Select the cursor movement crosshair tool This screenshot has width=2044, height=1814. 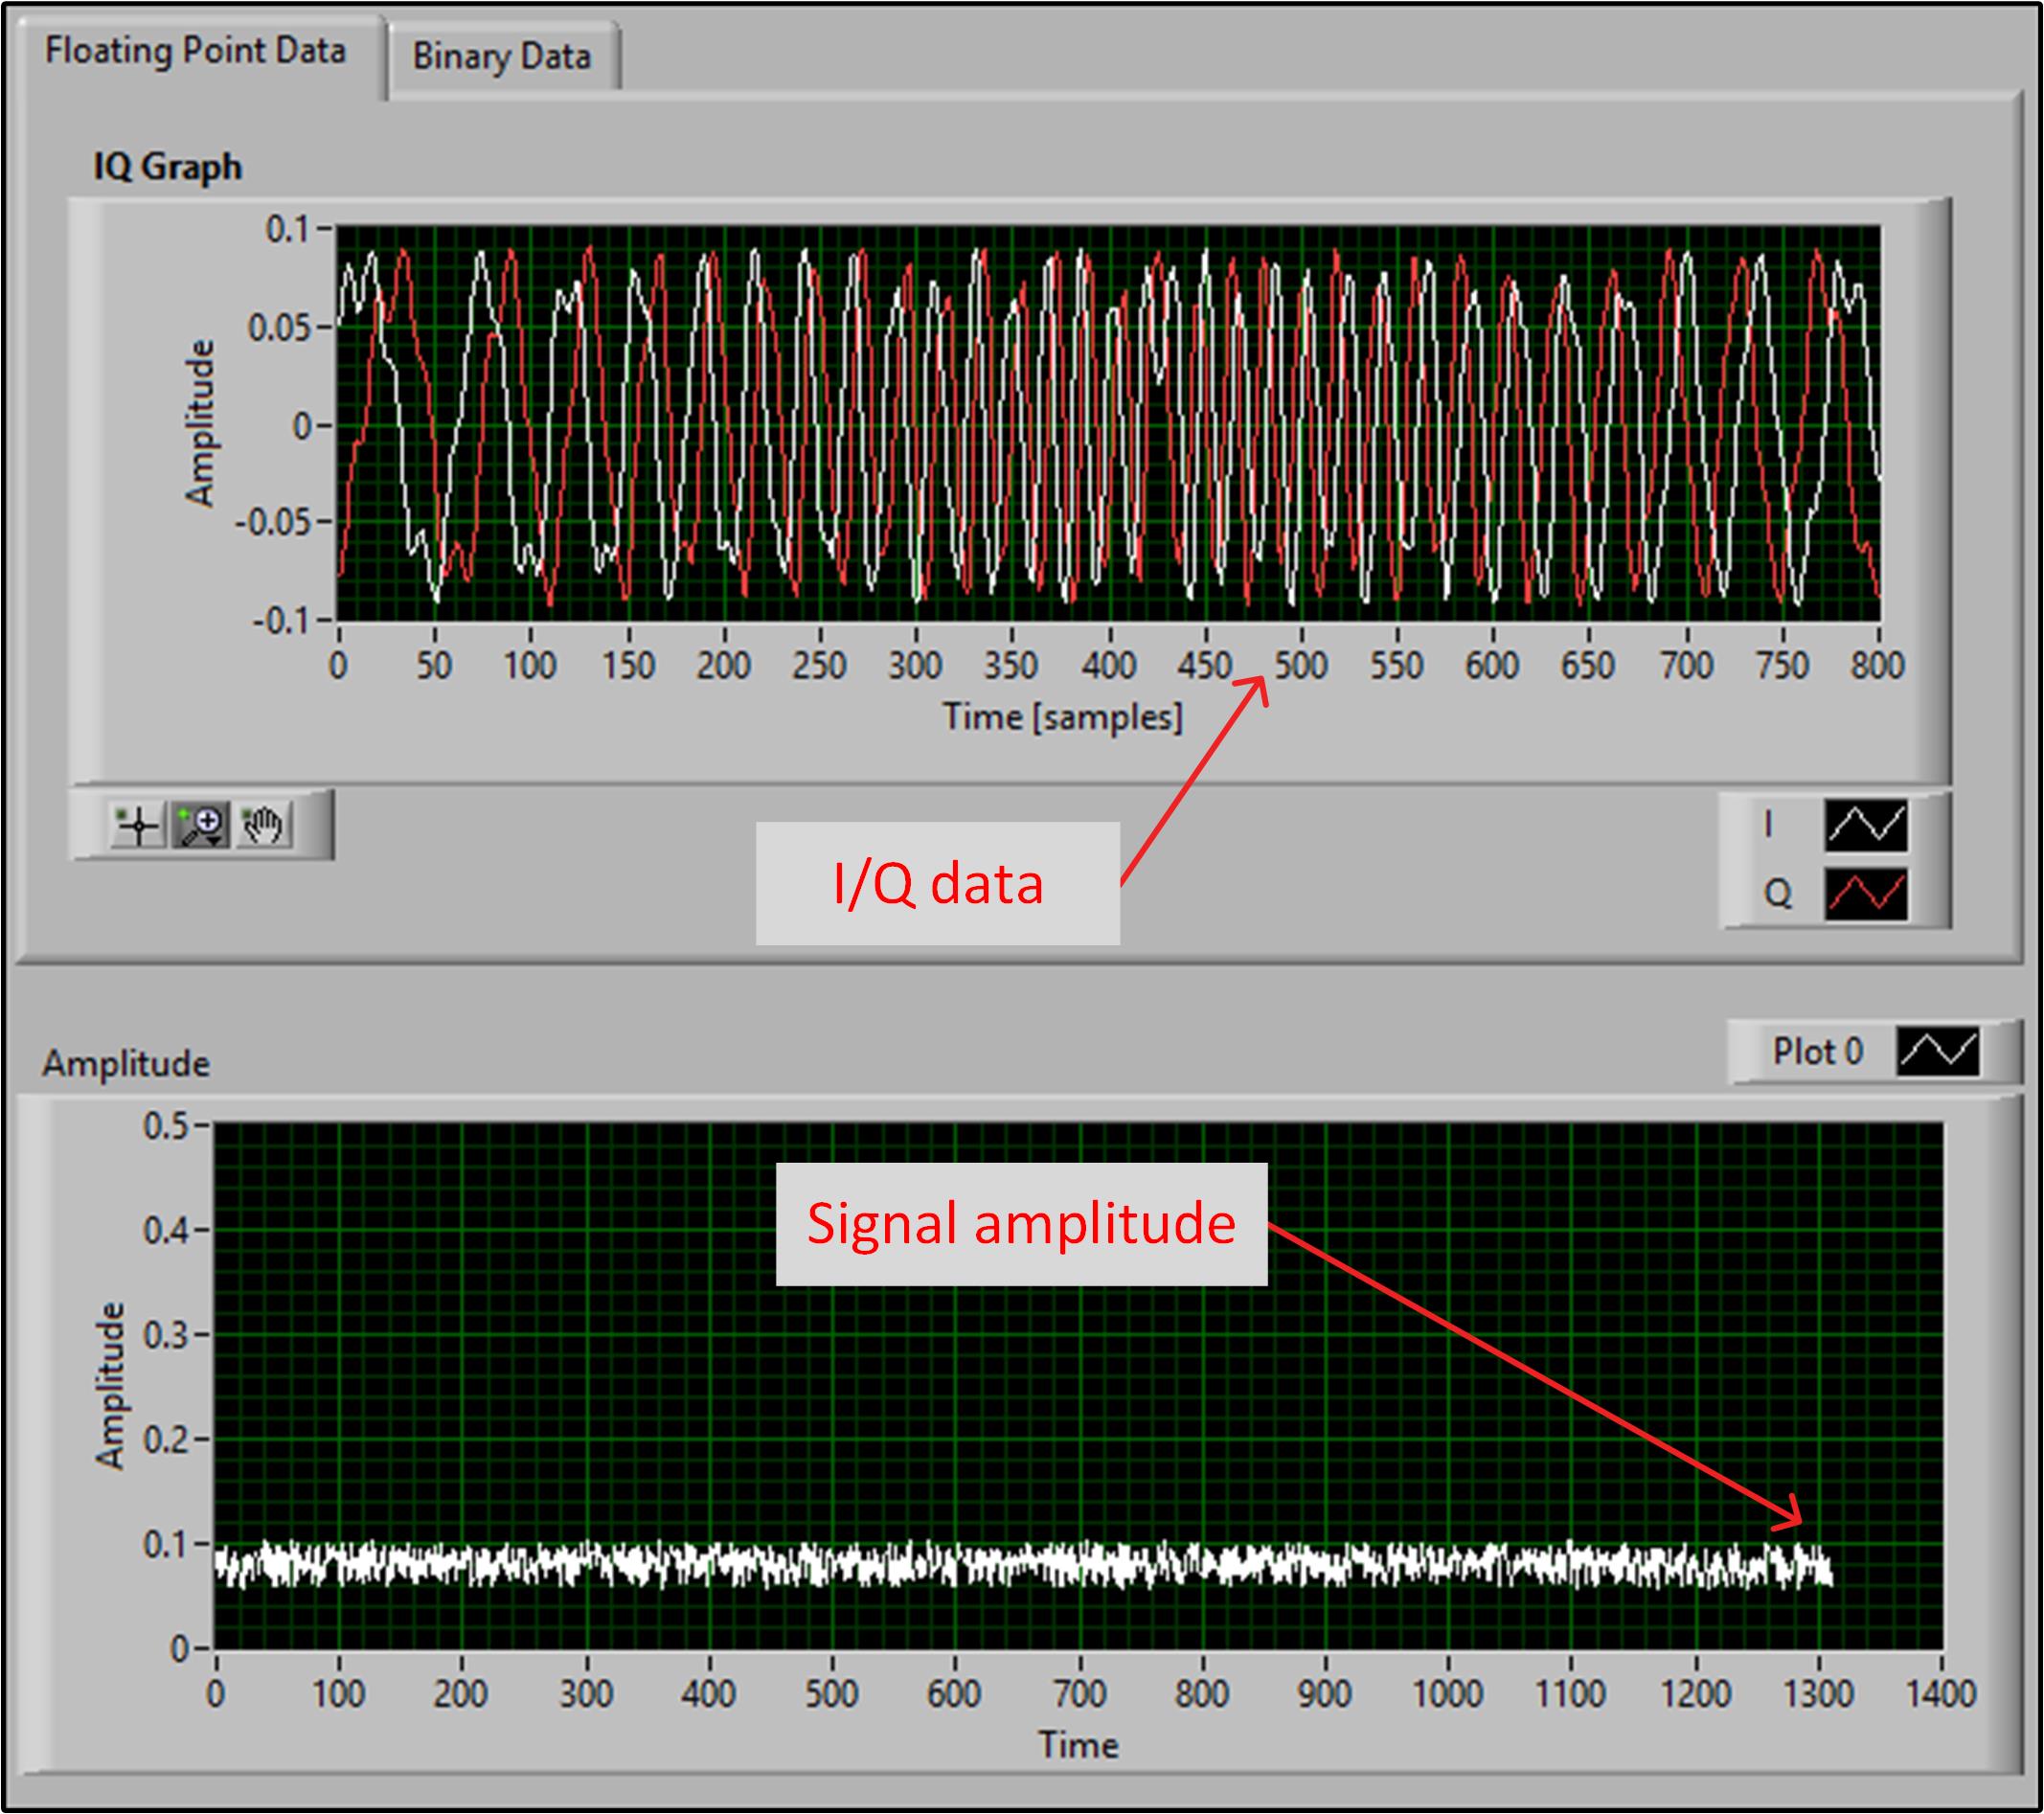point(138,826)
